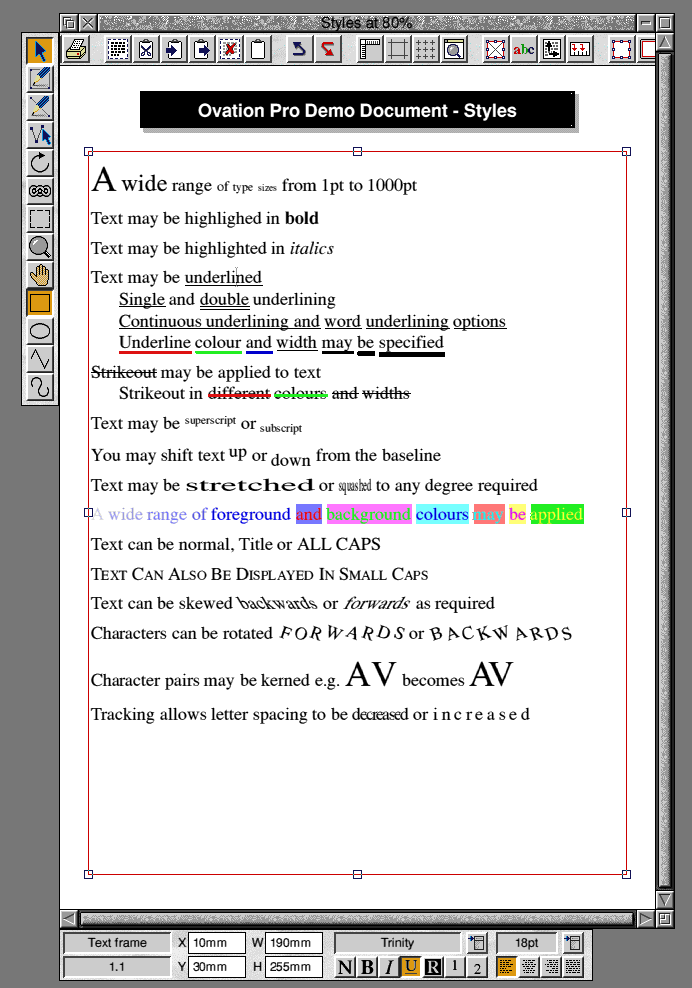The image size is (692, 988).
Task: Click the red-cornered frame icon
Action: 621,49
